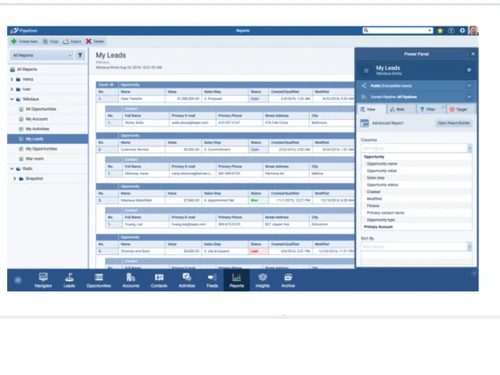500x375 pixels.
Task: Click the green Create New plus icon
Action: 14,41
